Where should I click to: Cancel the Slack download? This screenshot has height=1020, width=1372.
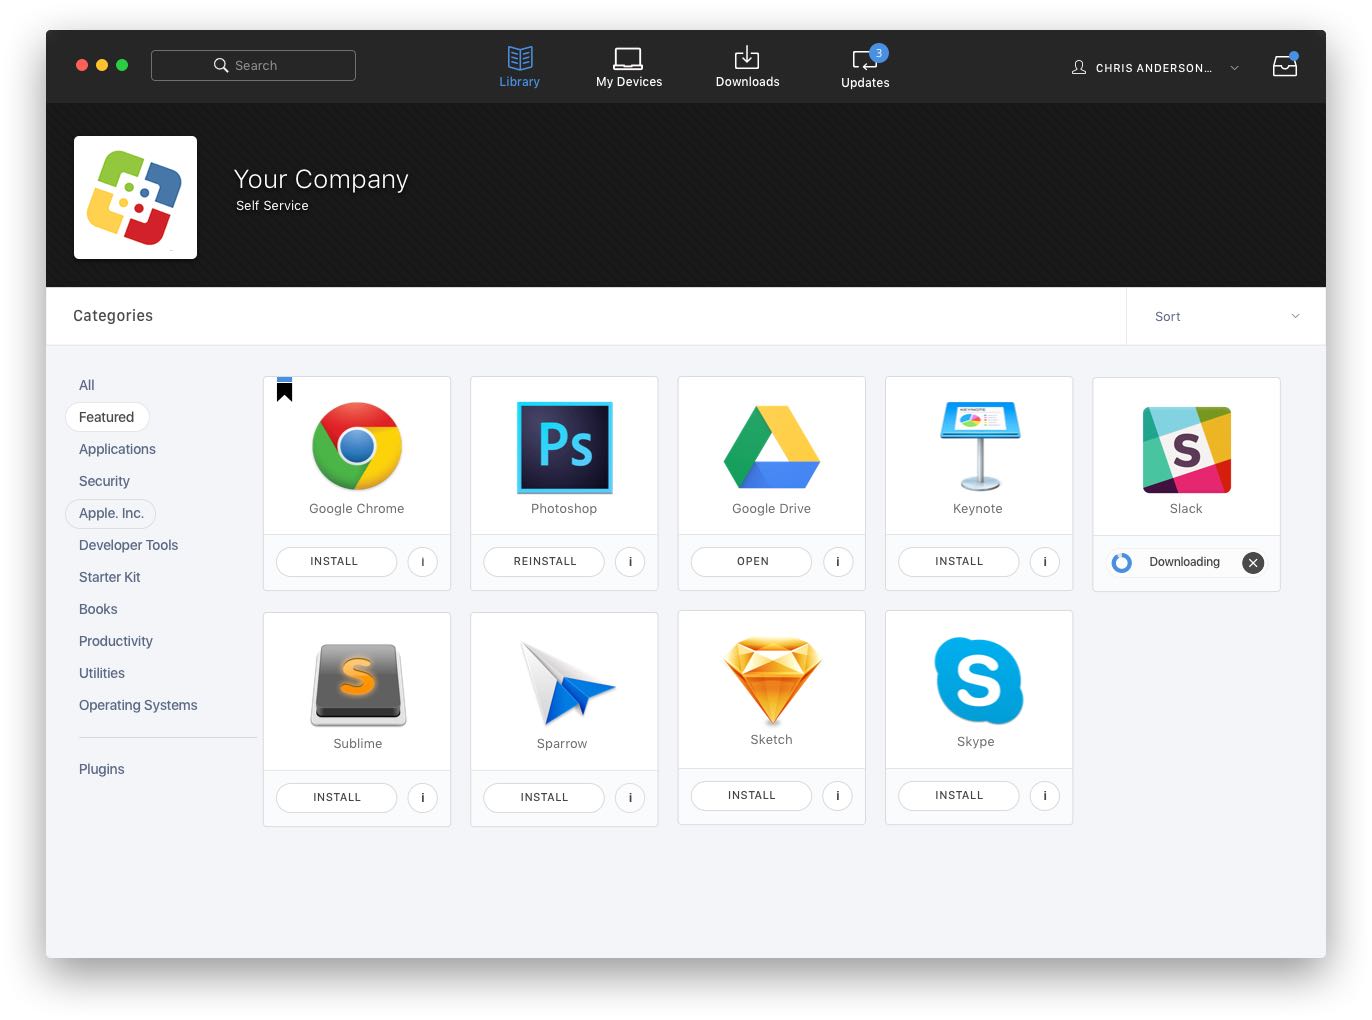1252,563
